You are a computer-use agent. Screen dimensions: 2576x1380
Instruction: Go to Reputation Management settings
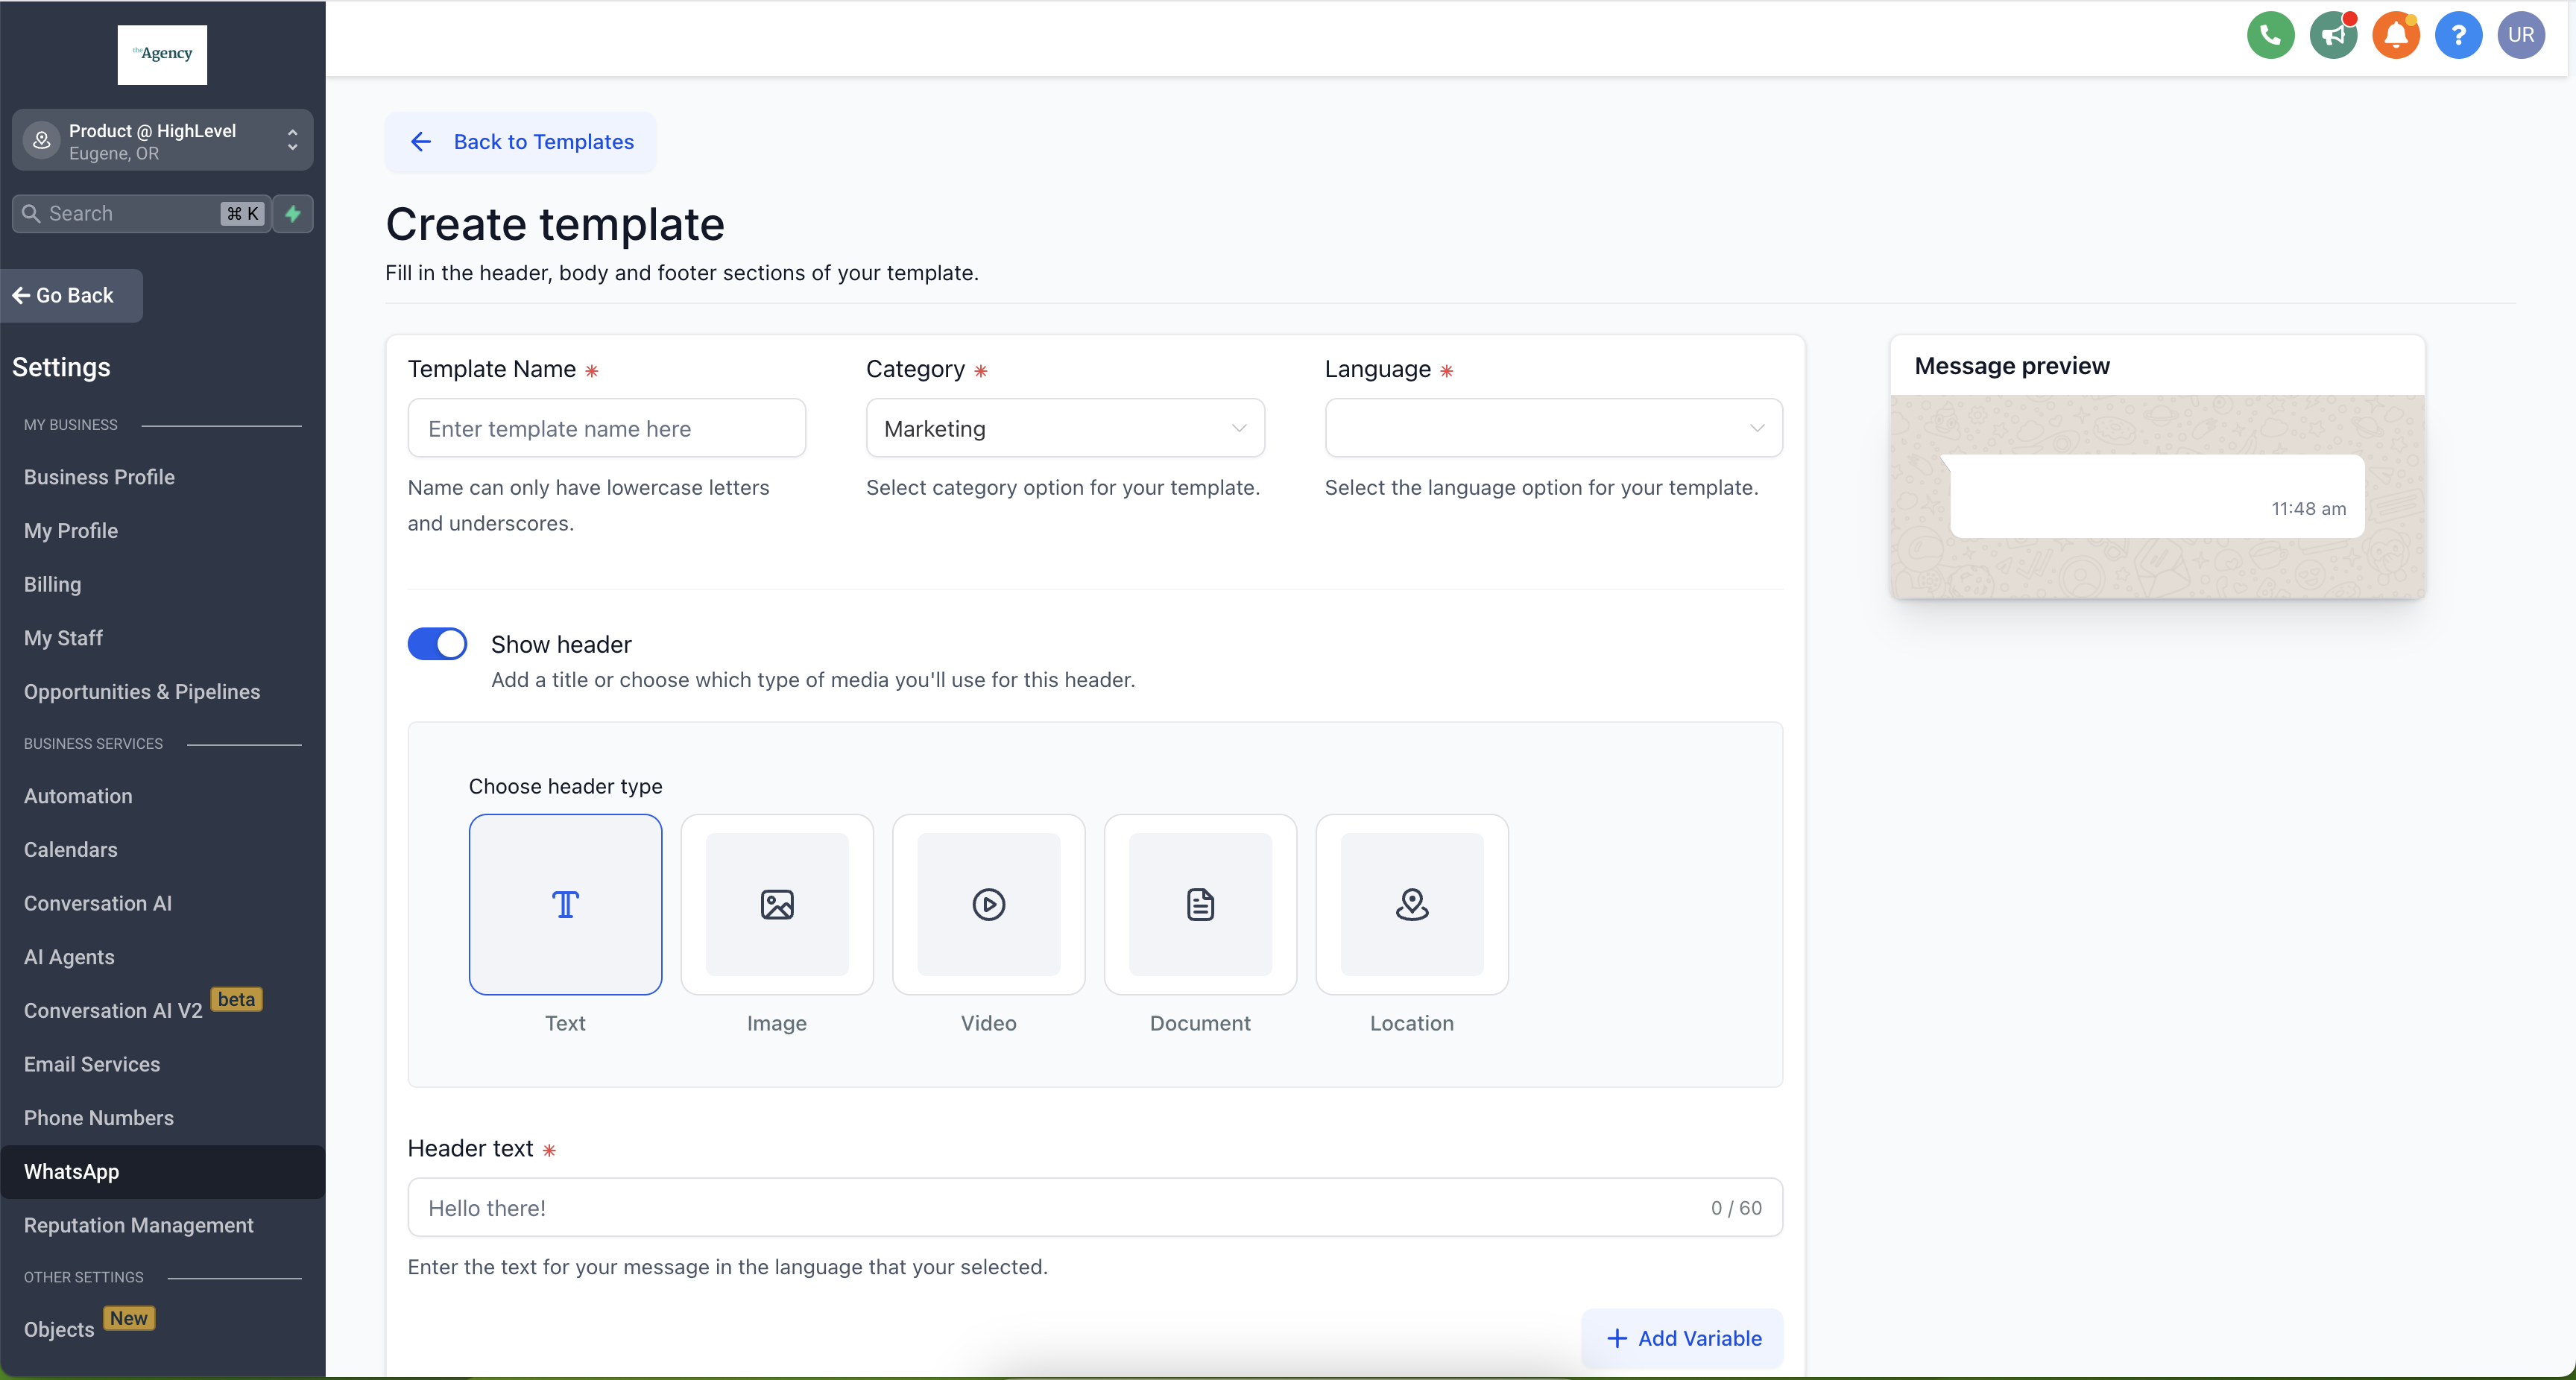(x=139, y=1225)
